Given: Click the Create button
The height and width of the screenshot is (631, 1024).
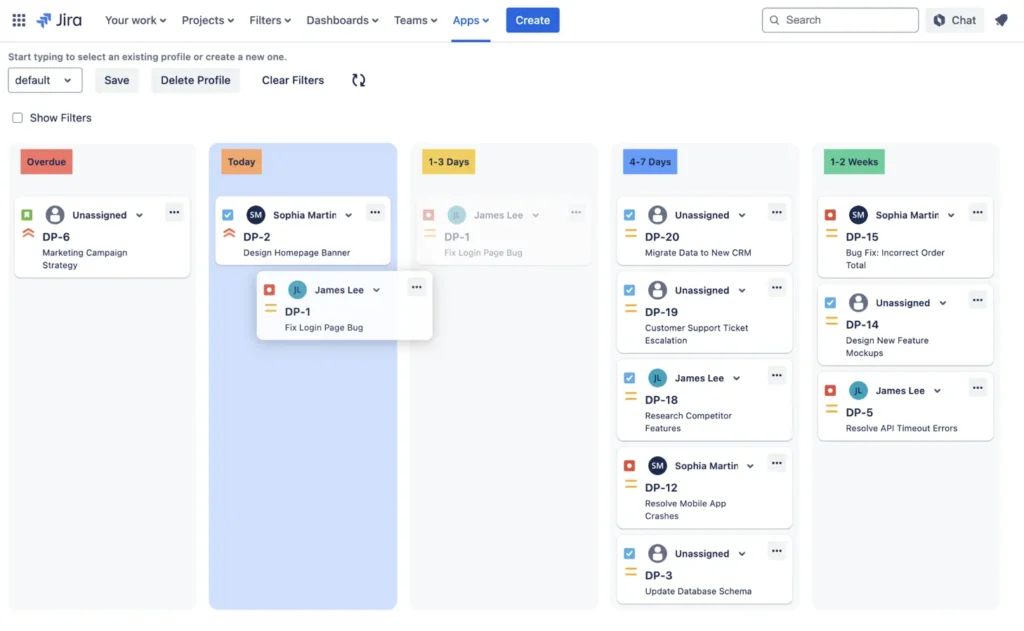Looking at the screenshot, I should pyautogui.click(x=532, y=20).
